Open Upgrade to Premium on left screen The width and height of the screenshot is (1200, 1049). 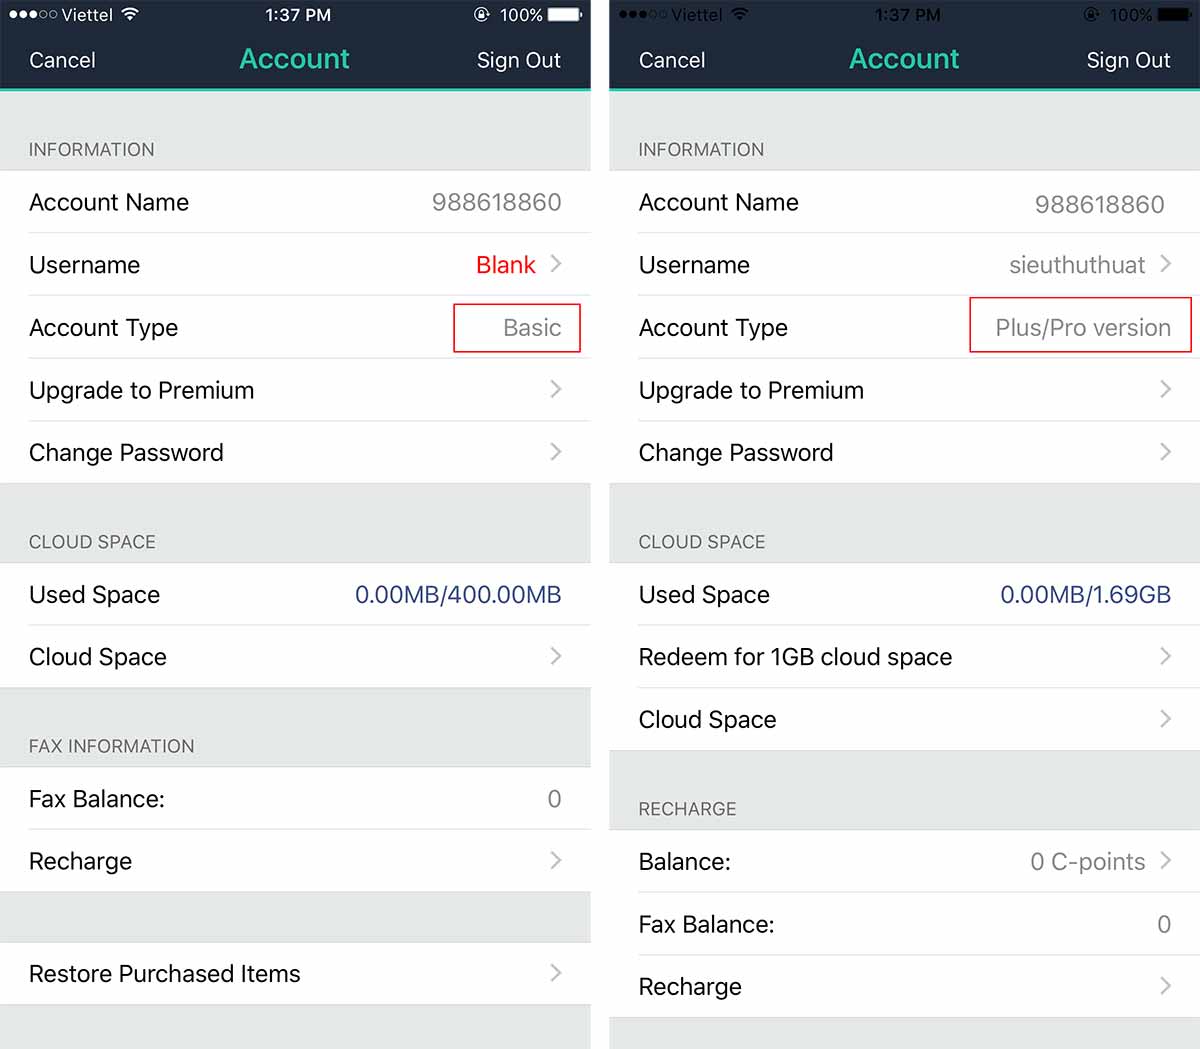click(x=295, y=390)
